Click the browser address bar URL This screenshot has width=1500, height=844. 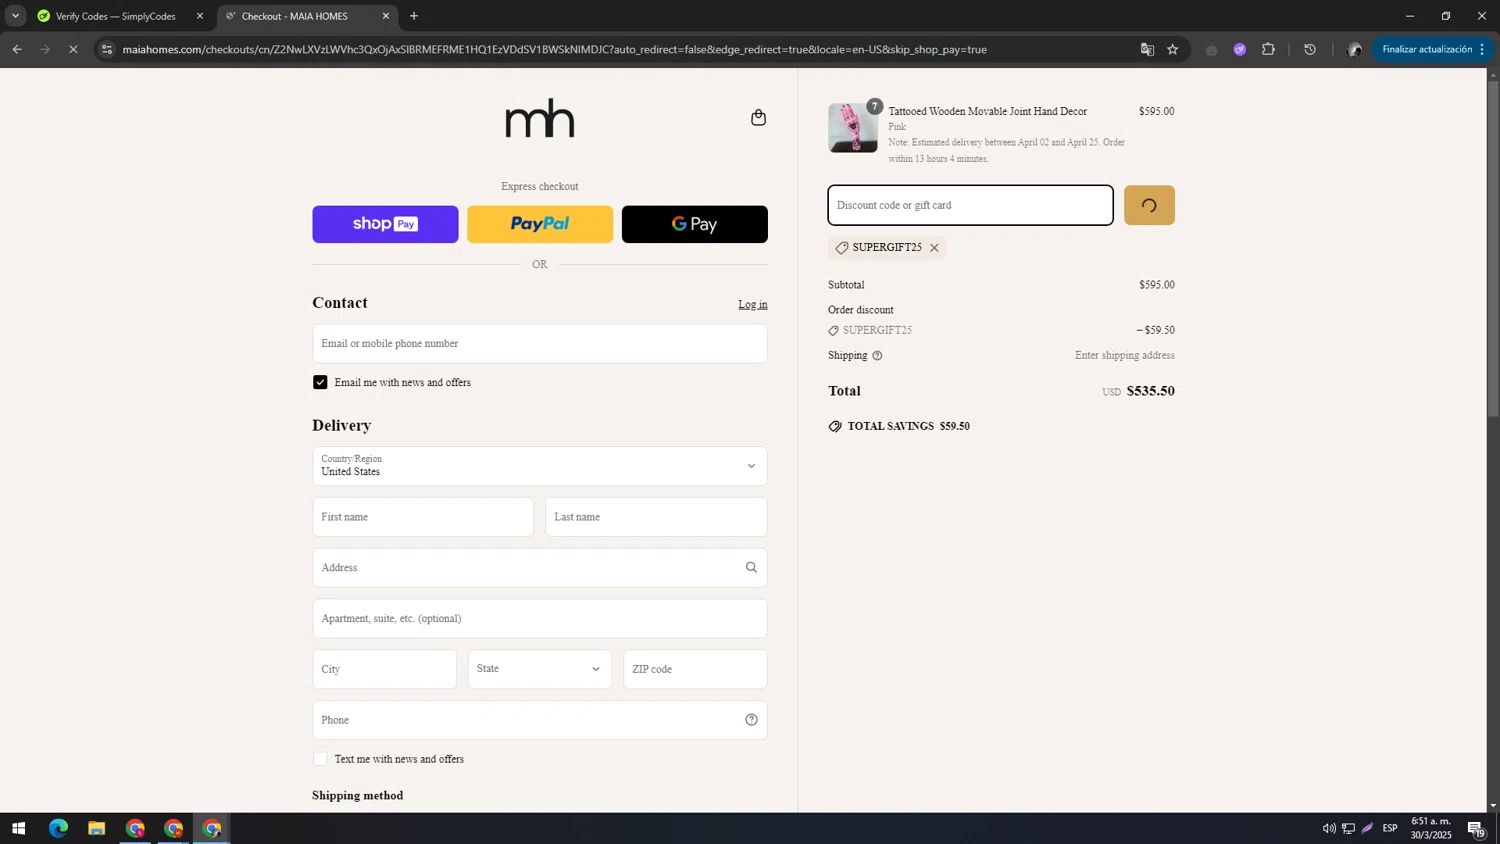555,49
